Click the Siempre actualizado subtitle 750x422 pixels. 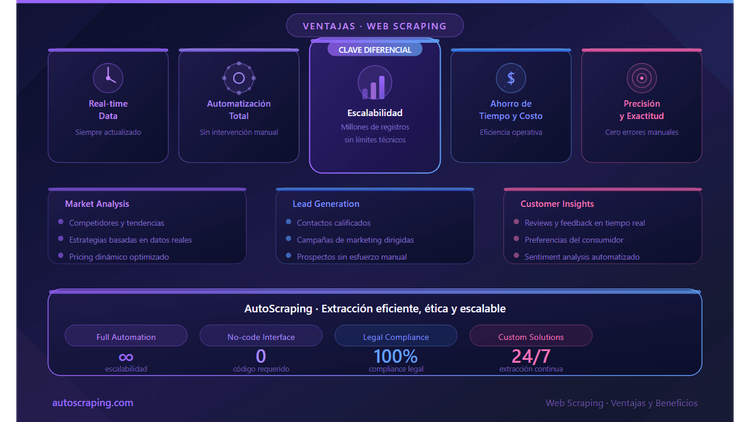pyautogui.click(x=108, y=132)
